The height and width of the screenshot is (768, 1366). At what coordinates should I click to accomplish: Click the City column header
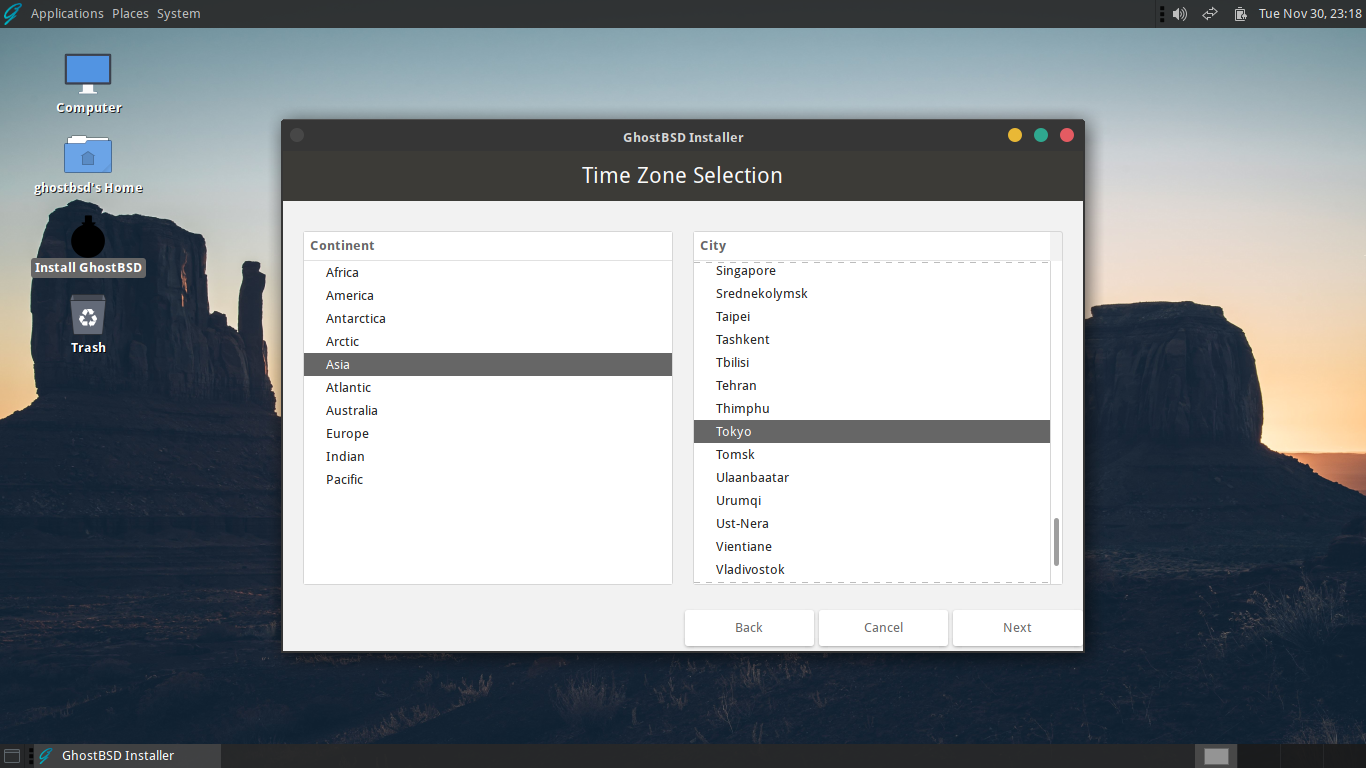click(x=872, y=246)
